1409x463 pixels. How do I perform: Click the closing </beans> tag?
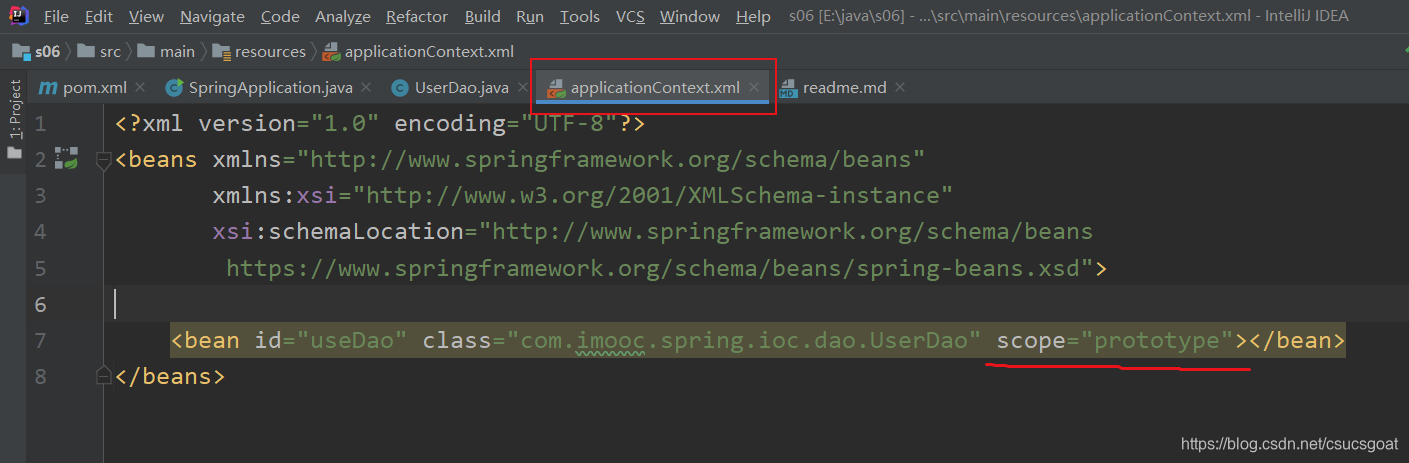(x=169, y=377)
